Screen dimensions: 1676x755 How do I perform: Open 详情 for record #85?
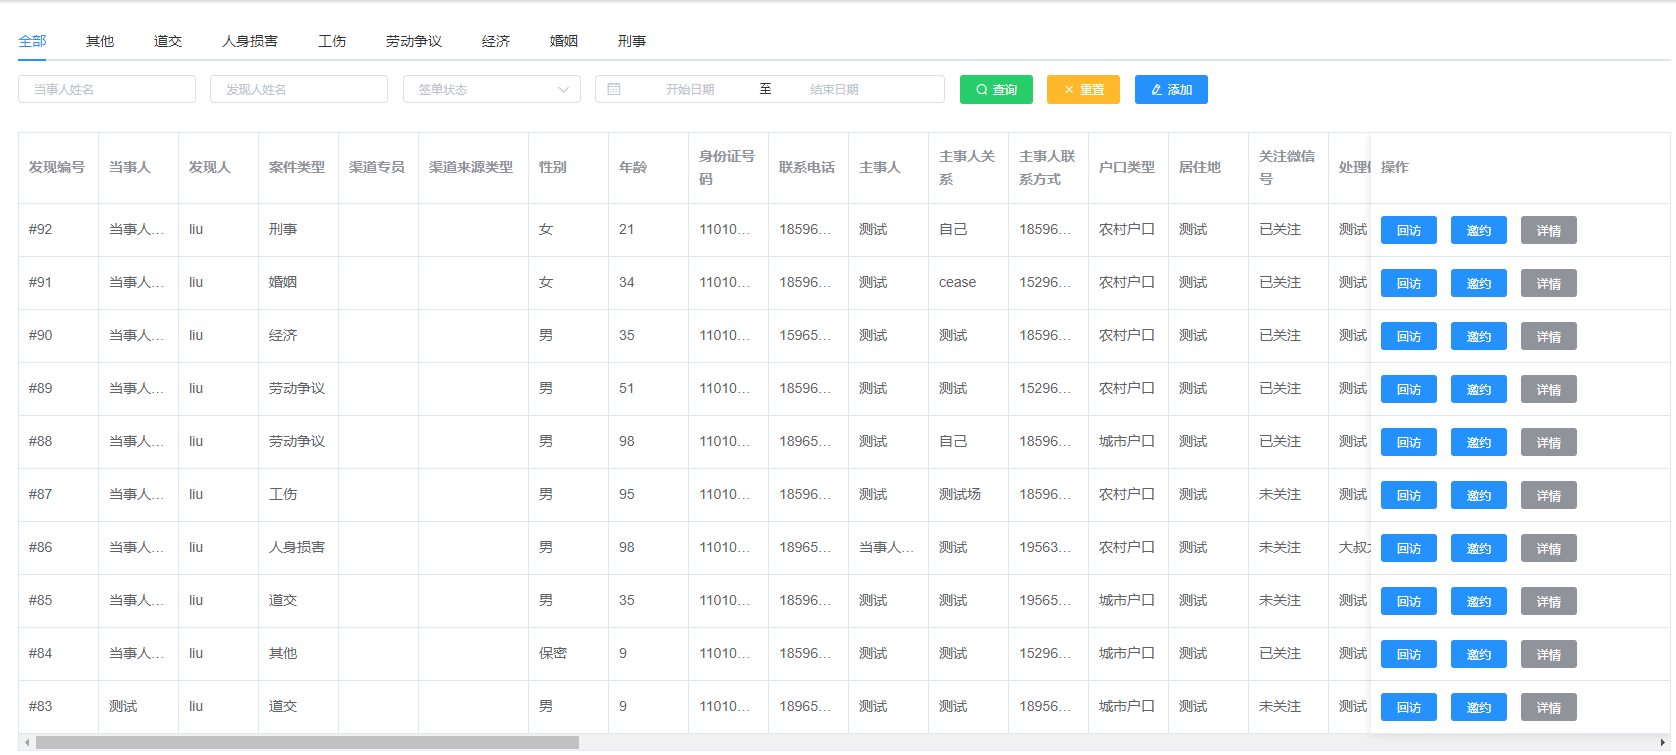click(x=1549, y=601)
